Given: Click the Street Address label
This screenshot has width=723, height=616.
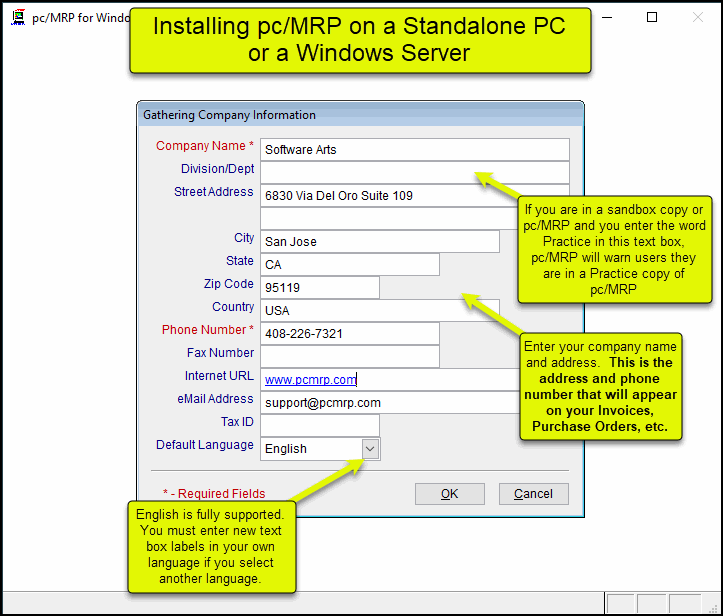Looking at the screenshot, I should (x=213, y=192).
